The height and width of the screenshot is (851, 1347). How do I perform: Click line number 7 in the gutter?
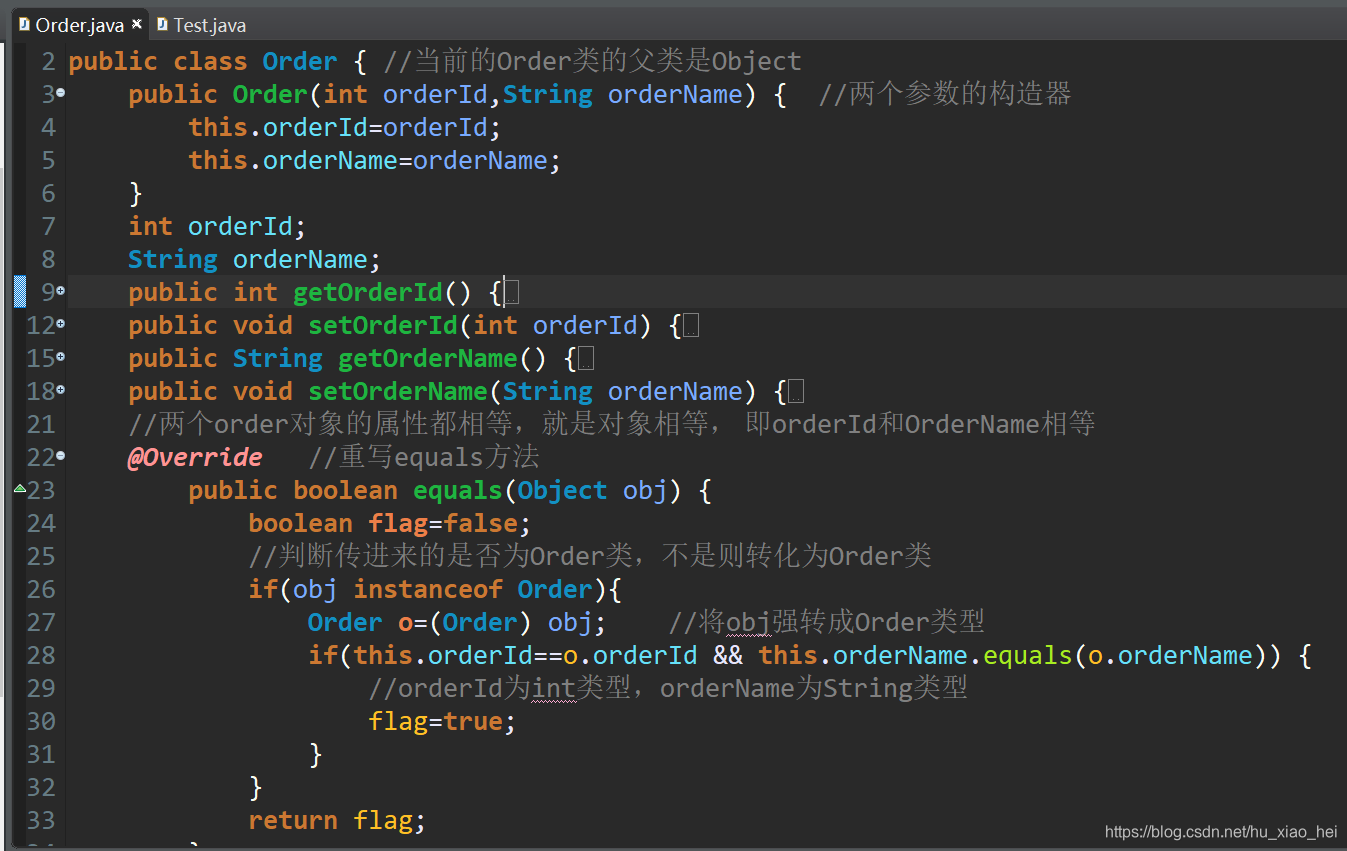48,226
